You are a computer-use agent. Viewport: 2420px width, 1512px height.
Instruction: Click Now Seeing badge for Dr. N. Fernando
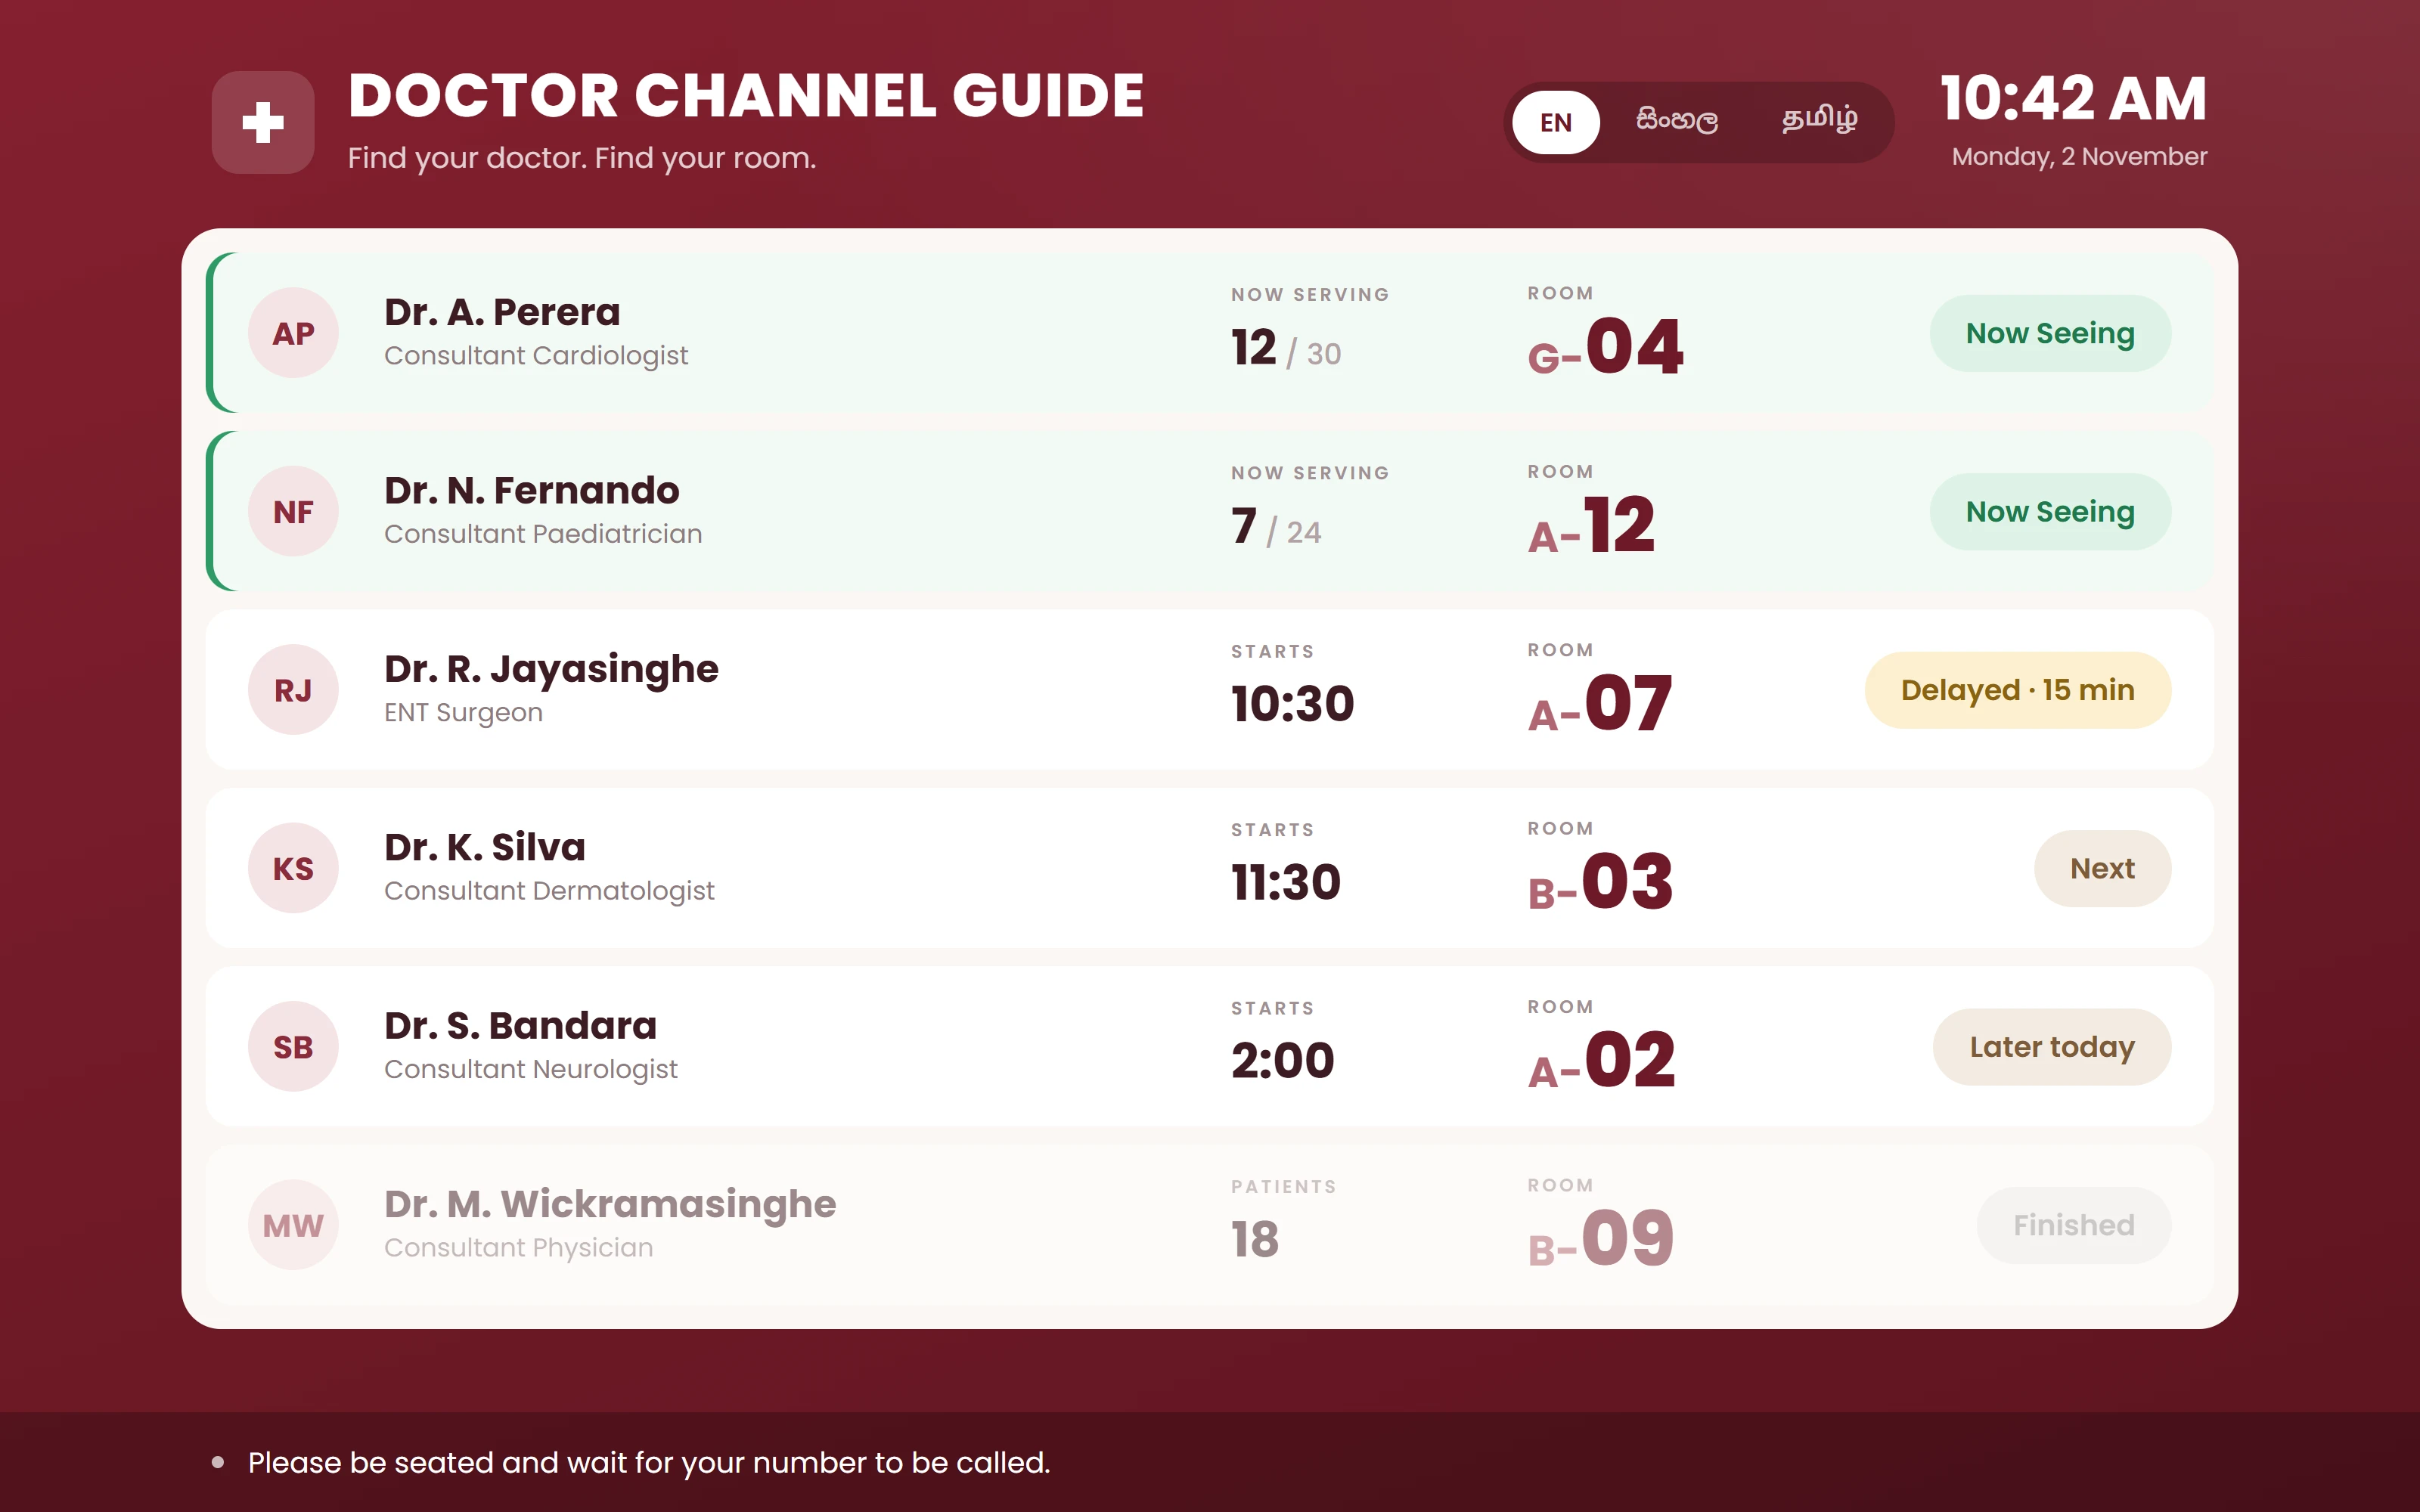2050,512
